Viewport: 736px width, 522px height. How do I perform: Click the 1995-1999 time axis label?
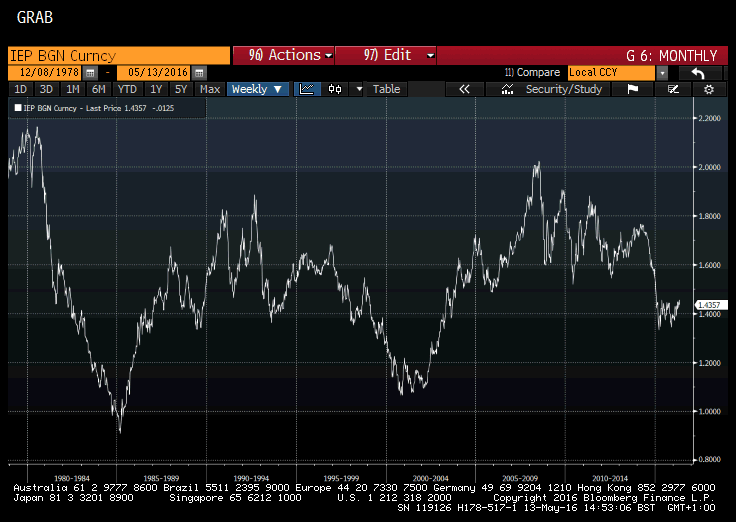pyautogui.click(x=341, y=478)
